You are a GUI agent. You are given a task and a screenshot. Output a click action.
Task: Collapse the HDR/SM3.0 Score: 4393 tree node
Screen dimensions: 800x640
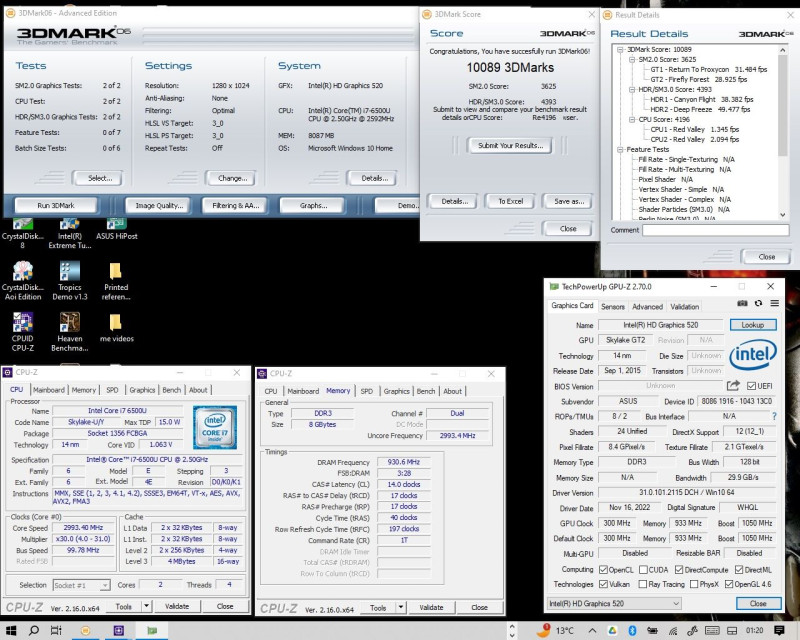pyautogui.click(x=632, y=90)
